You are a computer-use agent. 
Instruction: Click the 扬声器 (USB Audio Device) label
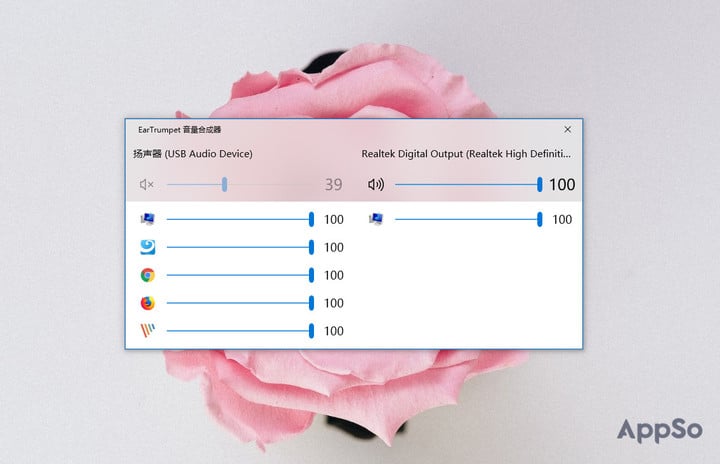[193, 154]
